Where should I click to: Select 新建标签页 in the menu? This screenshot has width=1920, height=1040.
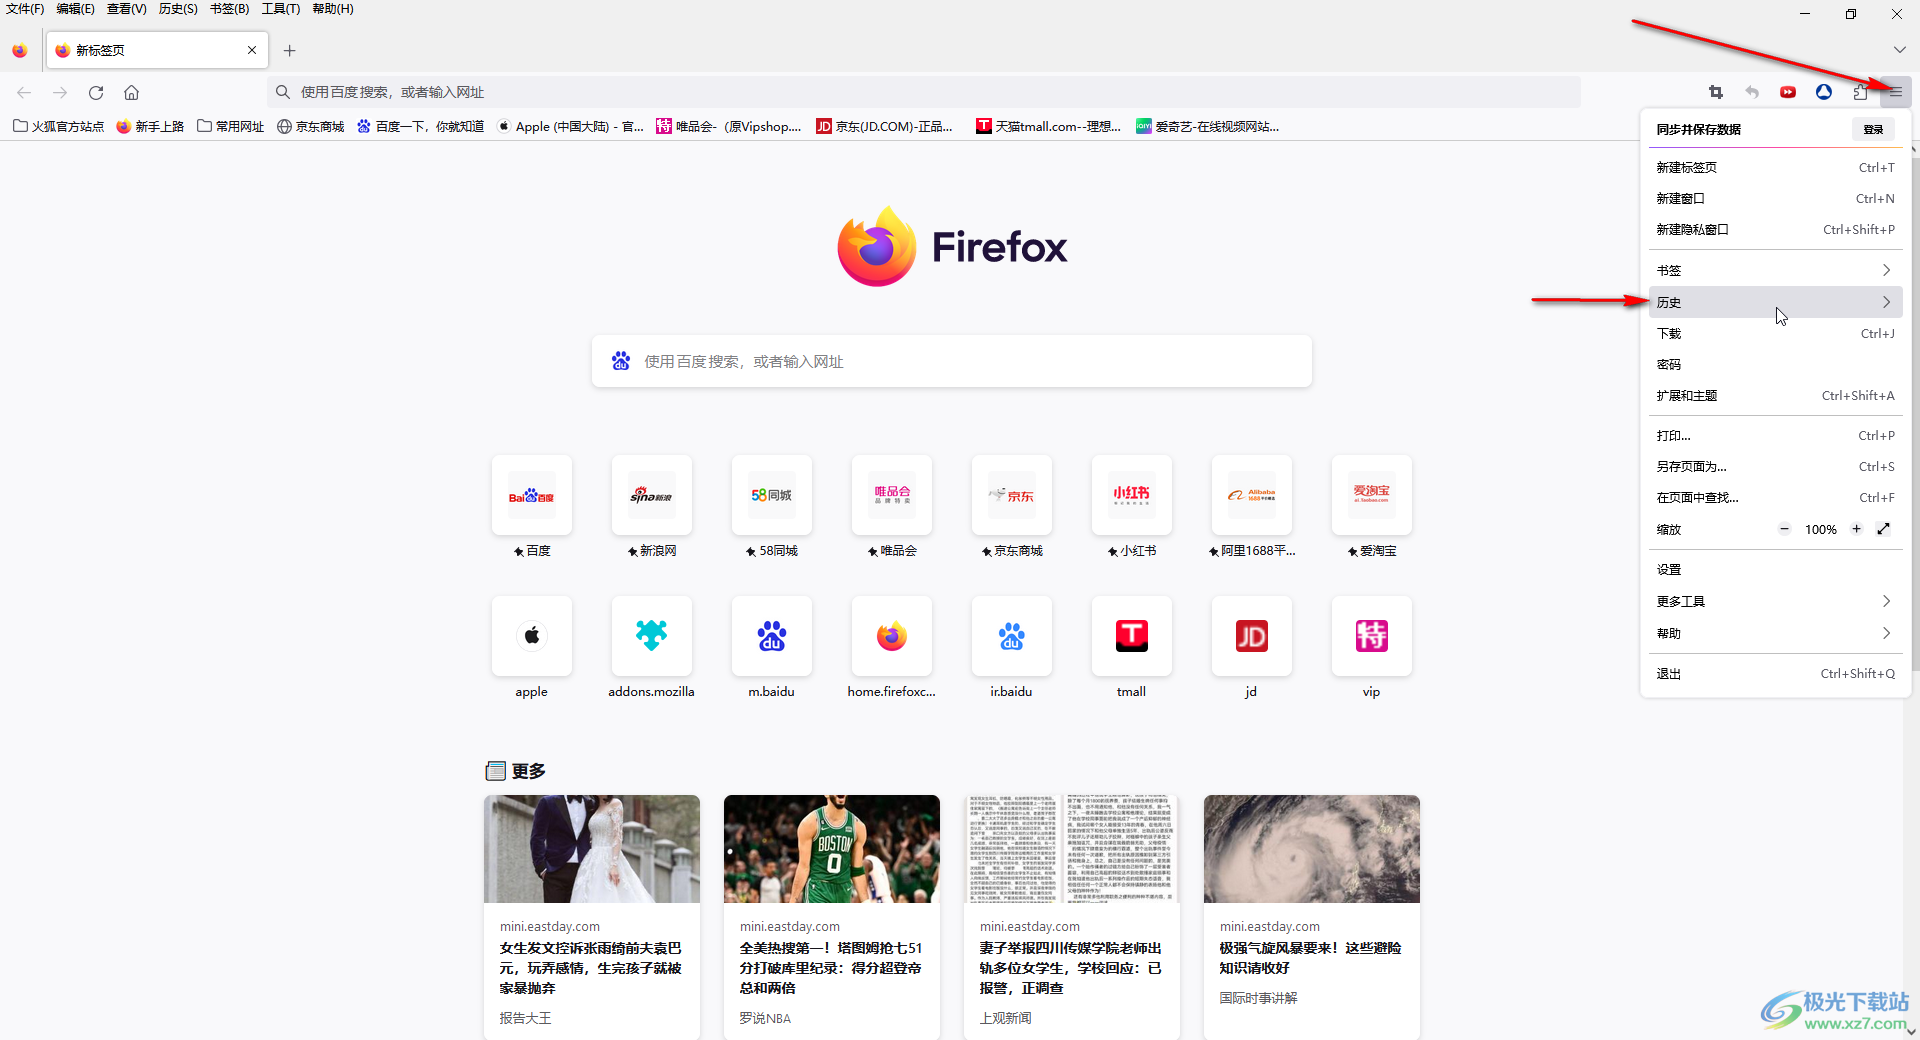[x=1775, y=167]
